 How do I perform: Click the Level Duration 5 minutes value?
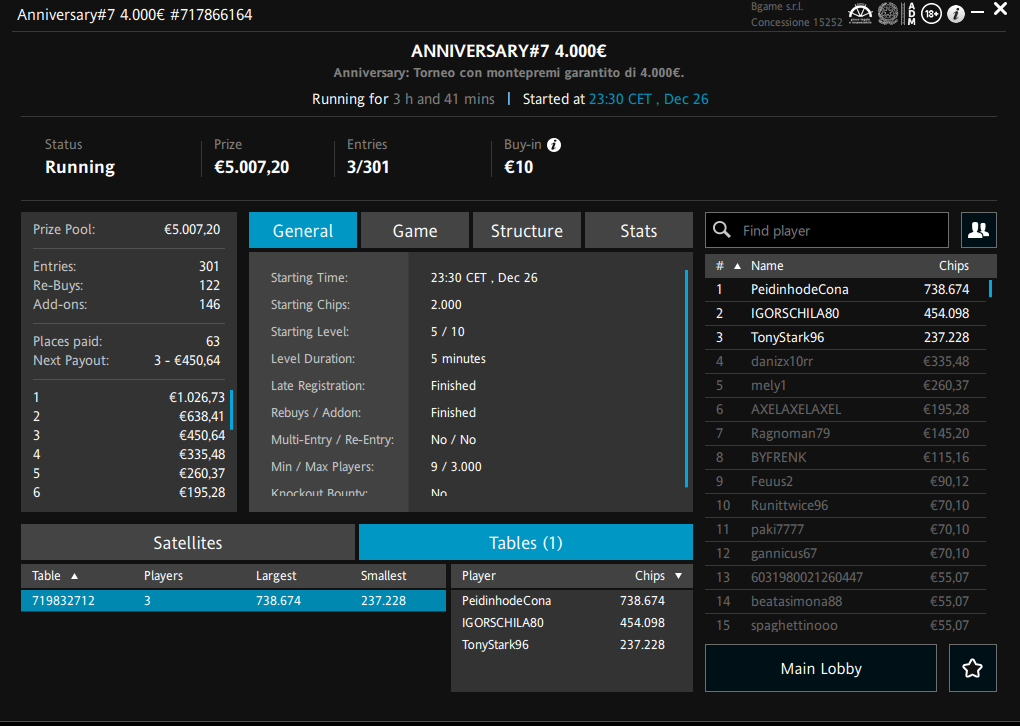(x=458, y=359)
